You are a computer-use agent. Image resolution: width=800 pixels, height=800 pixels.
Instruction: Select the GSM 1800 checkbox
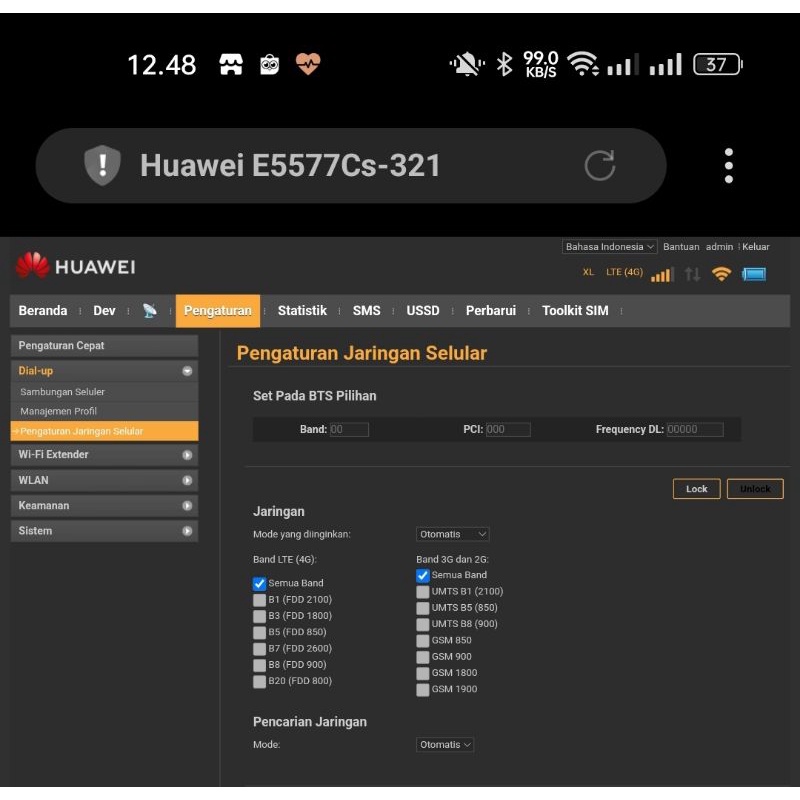coord(422,673)
